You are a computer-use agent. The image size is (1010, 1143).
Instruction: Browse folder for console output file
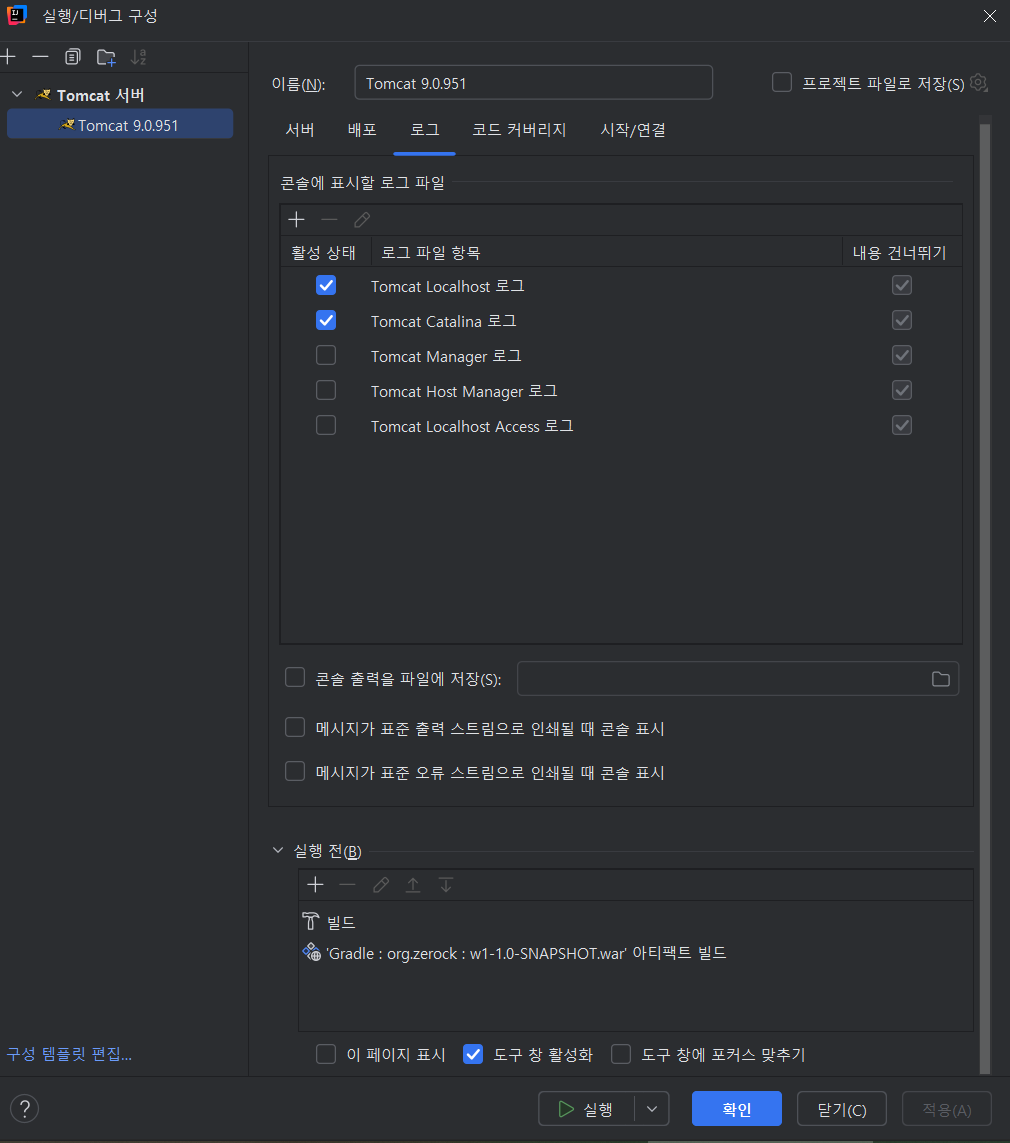coord(941,679)
